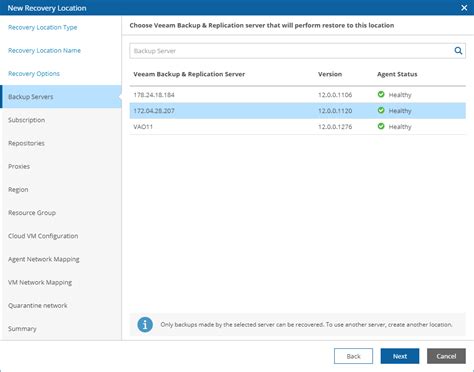Viewport: 474px width, 372px height.
Task: Click the 'Only backups made by' info message
Action: tap(306, 324)
